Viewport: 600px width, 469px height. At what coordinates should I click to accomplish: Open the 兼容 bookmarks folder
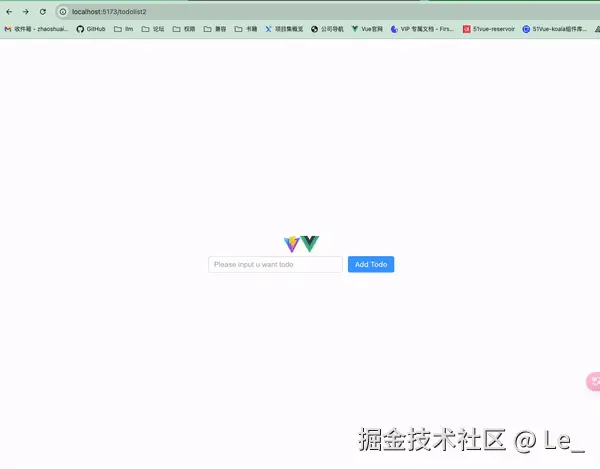(215, 29)
